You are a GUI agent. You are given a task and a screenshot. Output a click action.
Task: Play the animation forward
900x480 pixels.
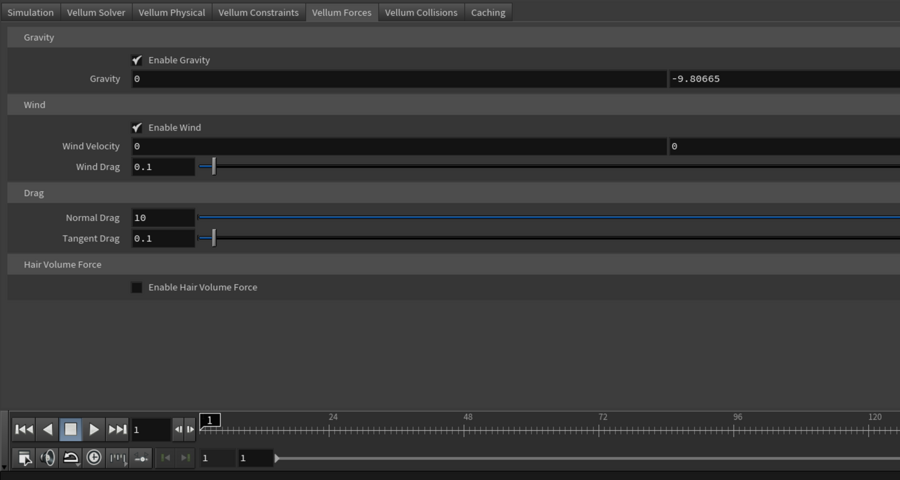tap(94, 429)
